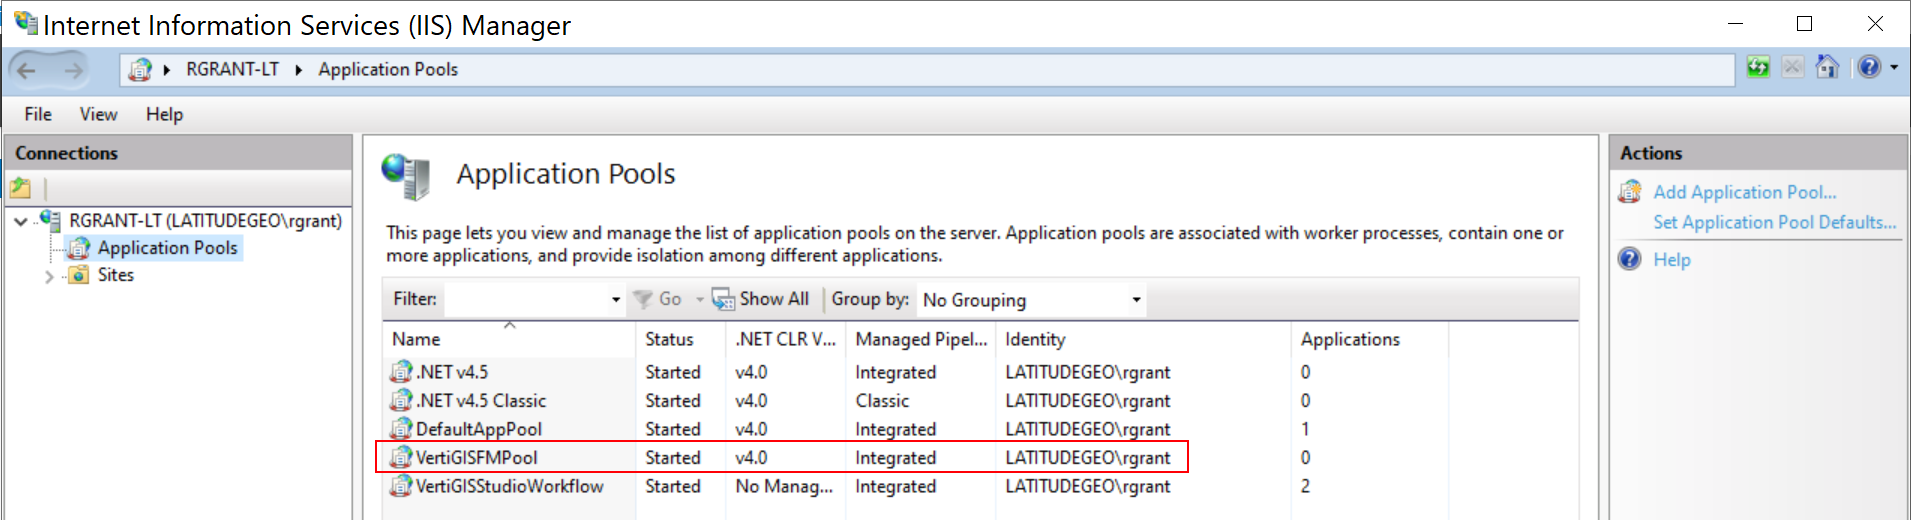
Task: Select Application Pools in Connections tree
Action: 167,248
